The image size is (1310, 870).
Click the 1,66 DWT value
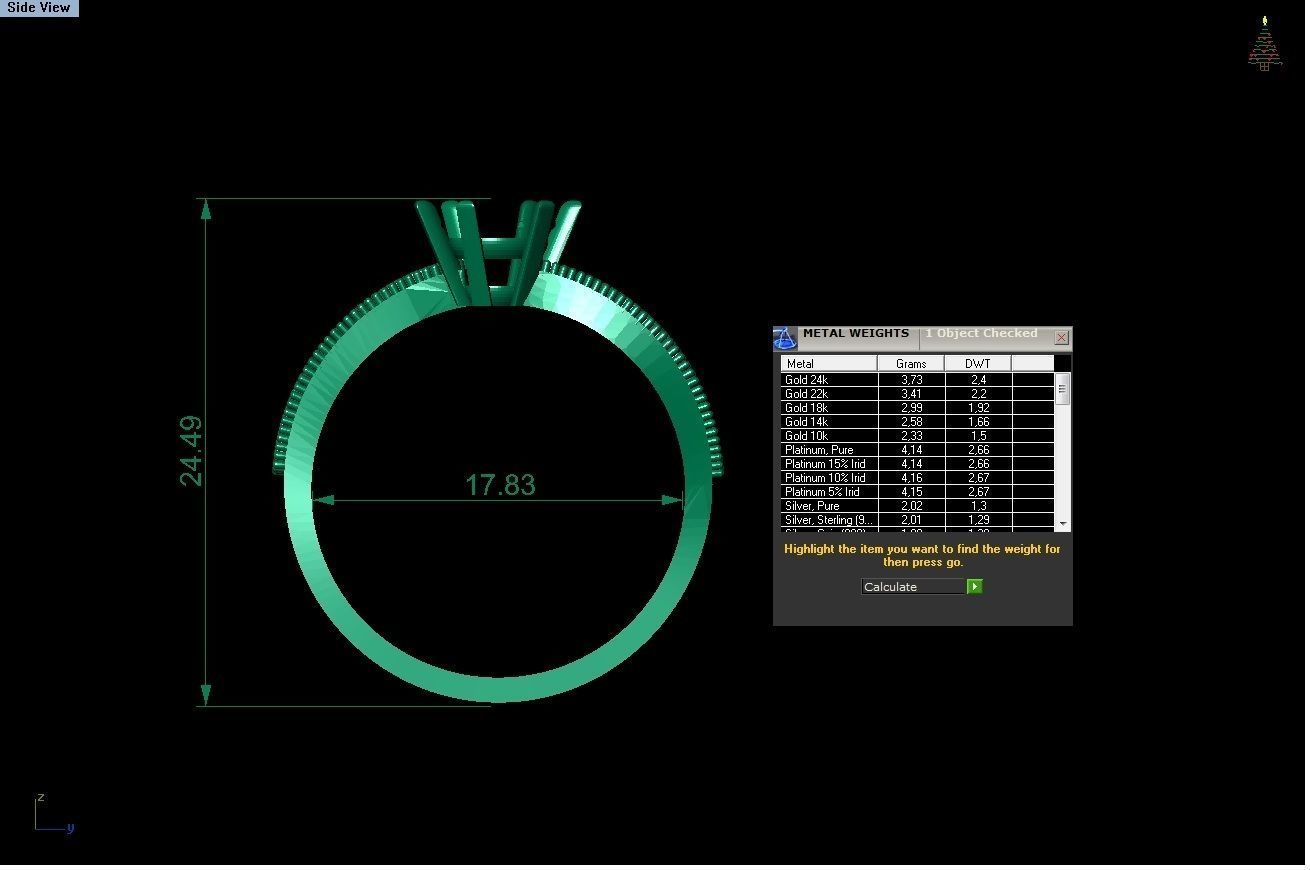tap(978, 422)
